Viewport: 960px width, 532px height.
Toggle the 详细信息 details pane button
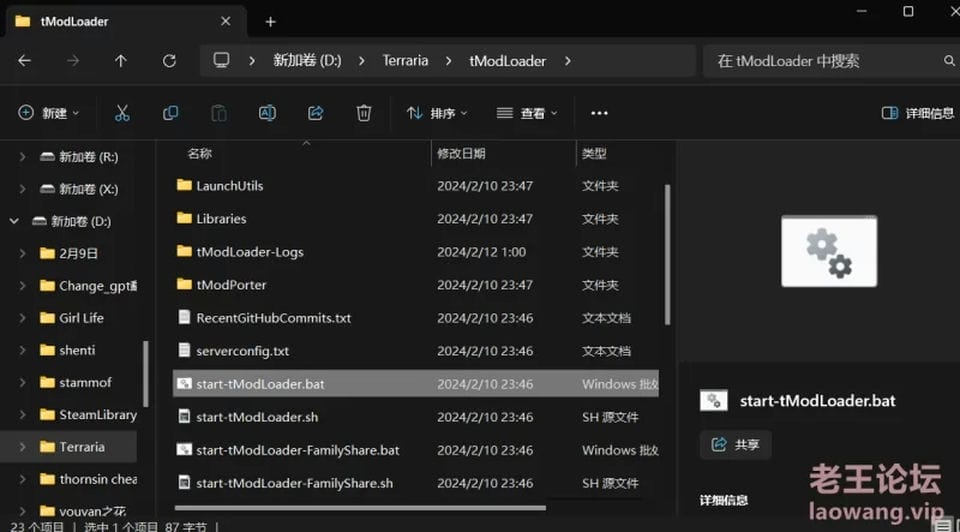pos(918,113)
